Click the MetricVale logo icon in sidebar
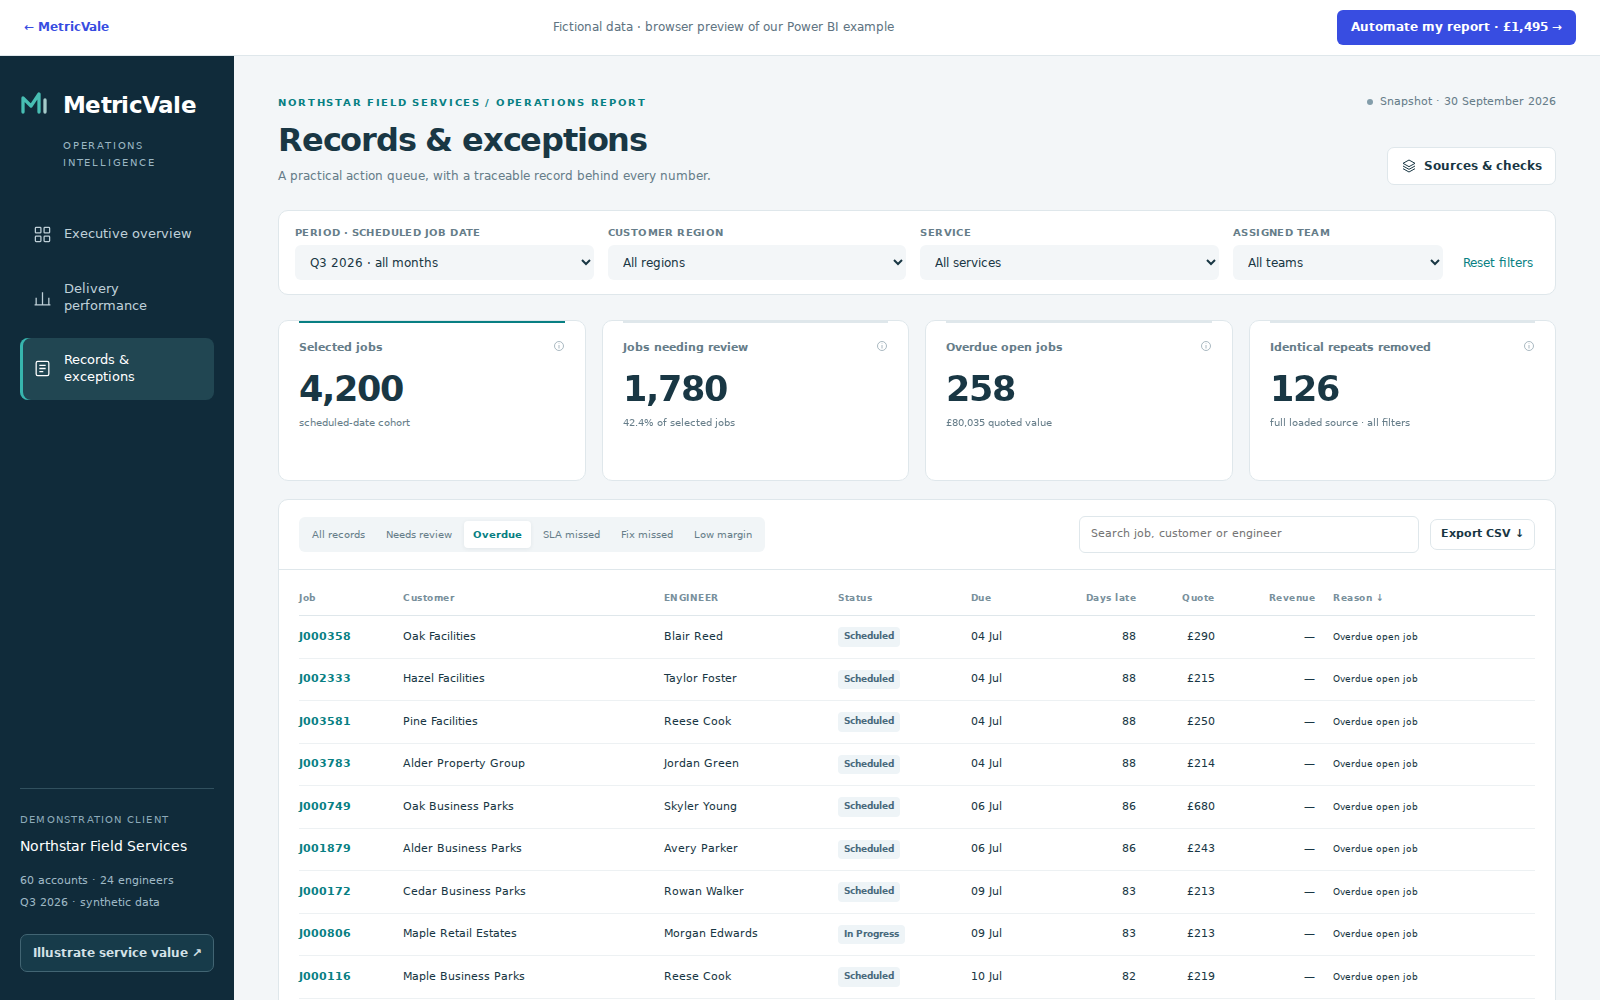The height and width of the screenshot is (1000, 1600). [x=34, y=104]
